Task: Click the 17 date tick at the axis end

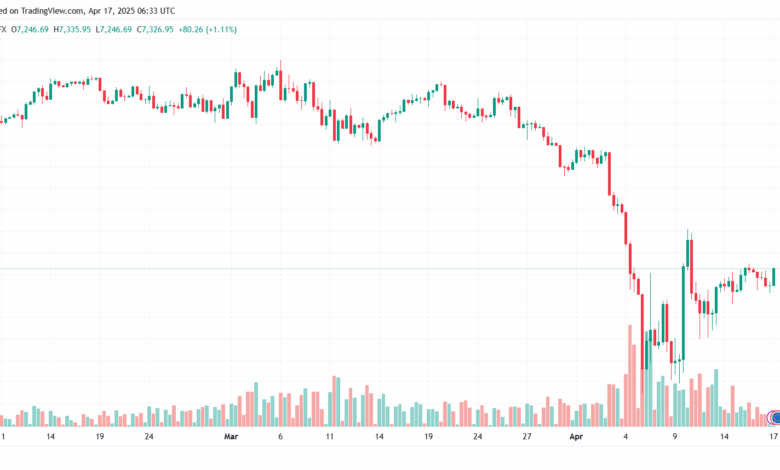Action: point(774,437)
